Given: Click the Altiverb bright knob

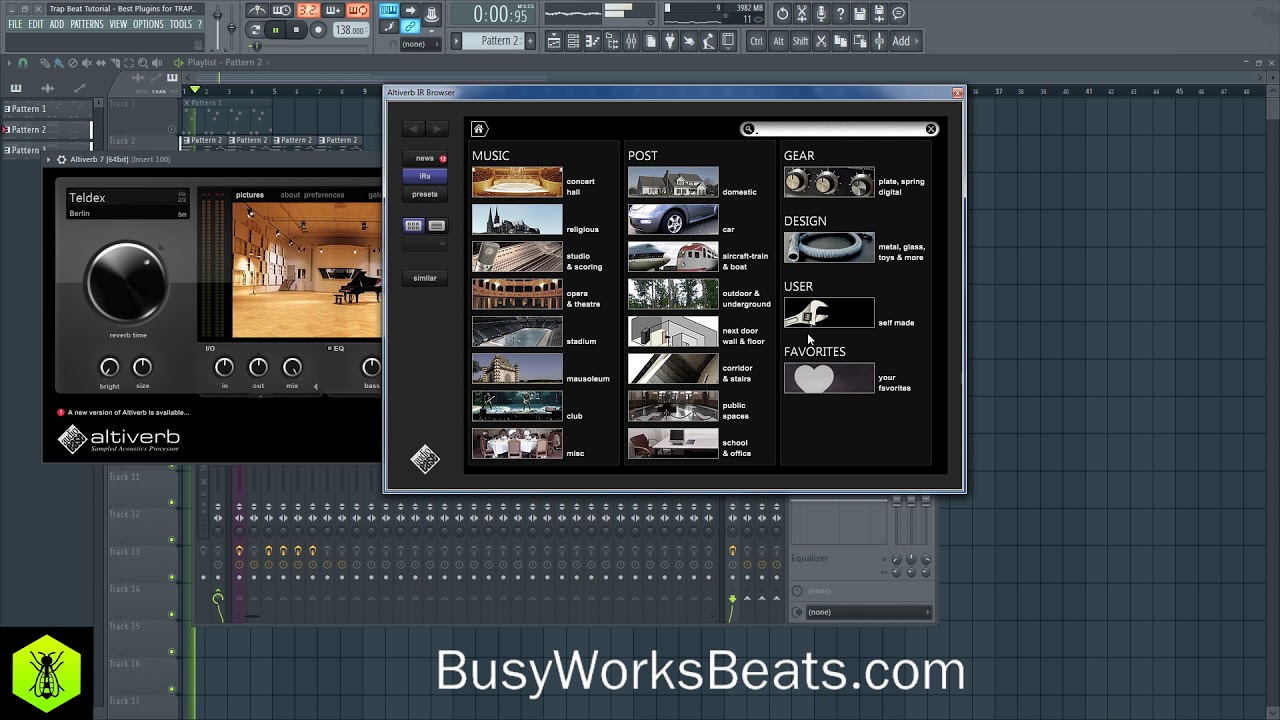Looking at the screenshot, I should 110,368.
